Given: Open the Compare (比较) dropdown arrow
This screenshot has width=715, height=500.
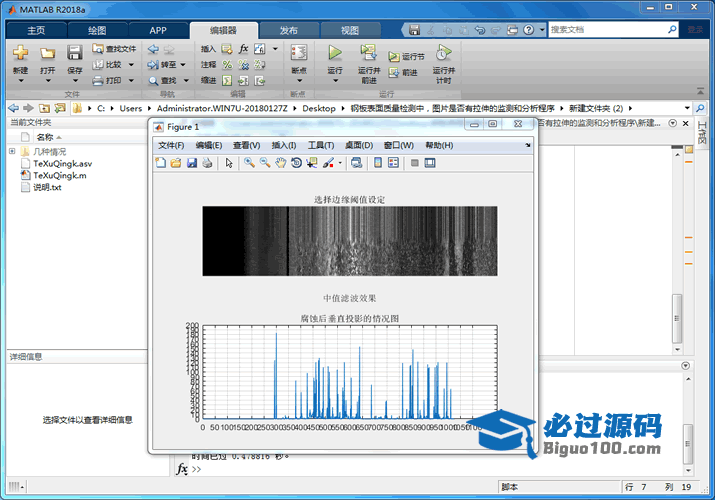Looking at the screenshot, I should pyautogui.click(x=131, y=65).
